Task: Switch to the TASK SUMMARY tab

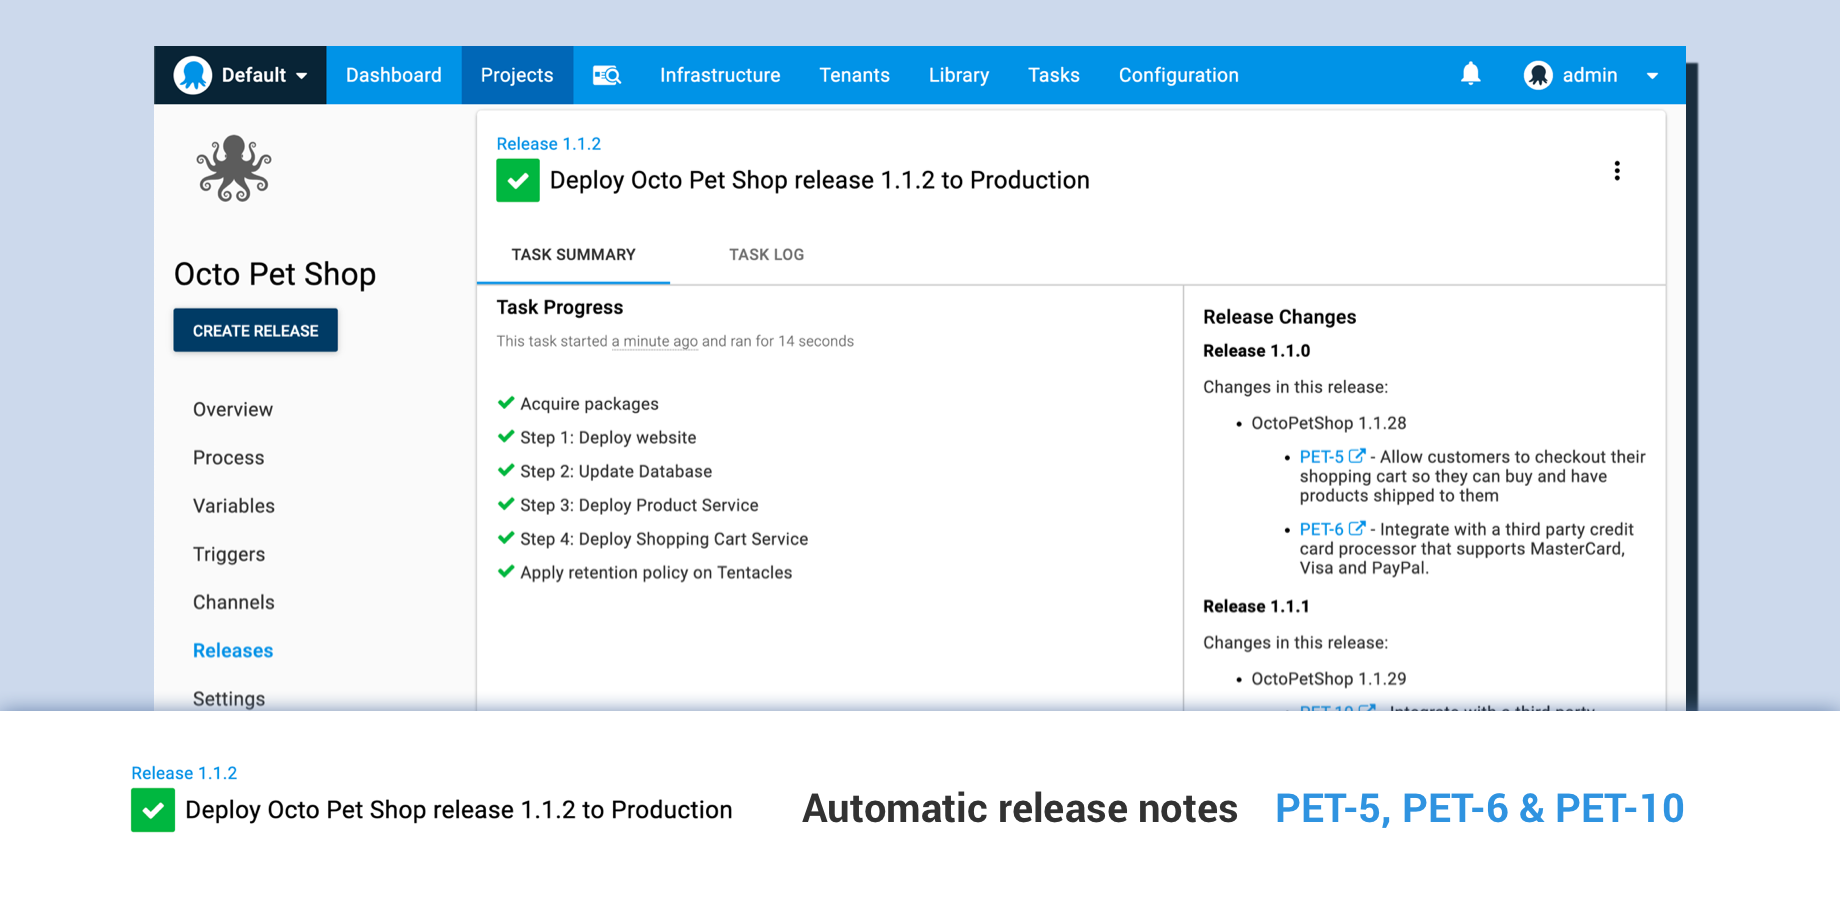Action: click(x=574, y=255)
